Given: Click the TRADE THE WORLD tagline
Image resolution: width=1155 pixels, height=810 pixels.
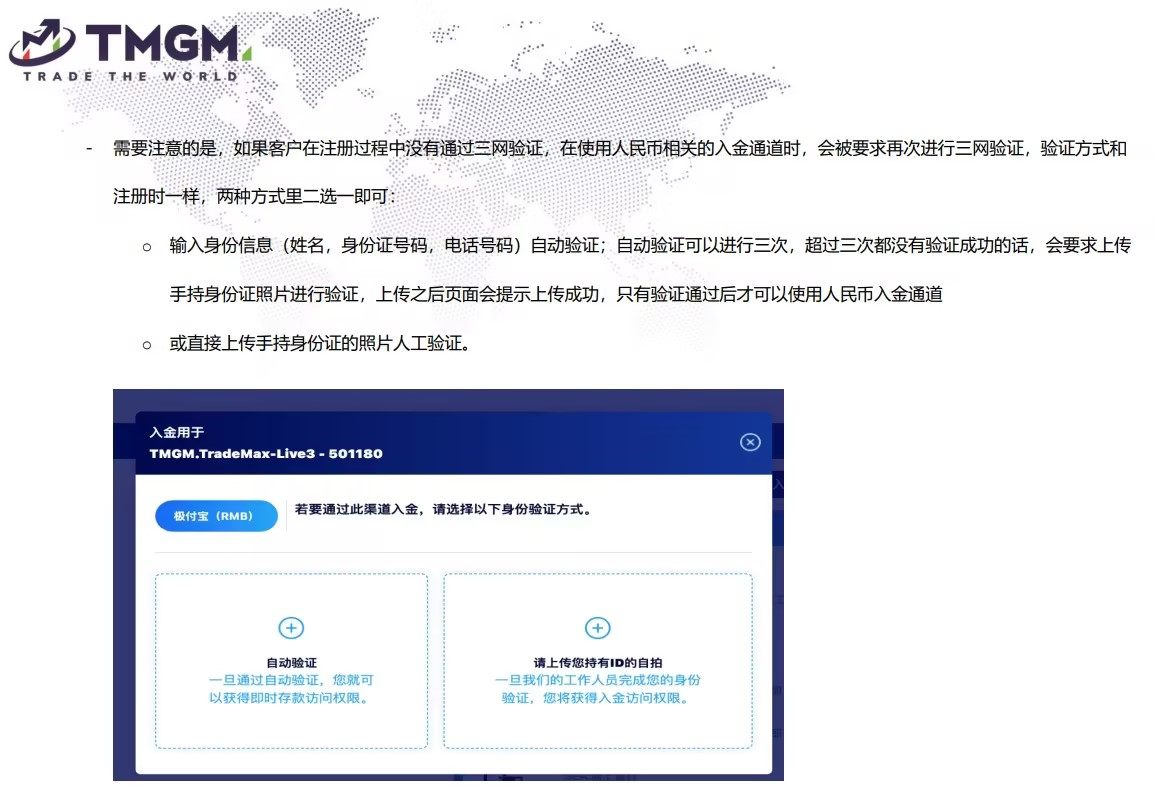Looking at the screenshot, I should point(130,76).
